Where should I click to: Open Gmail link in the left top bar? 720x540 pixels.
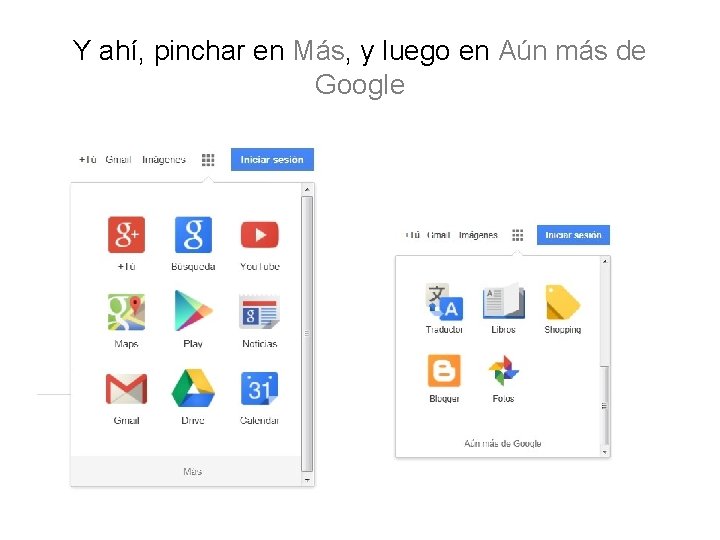[x=118, y=159]
